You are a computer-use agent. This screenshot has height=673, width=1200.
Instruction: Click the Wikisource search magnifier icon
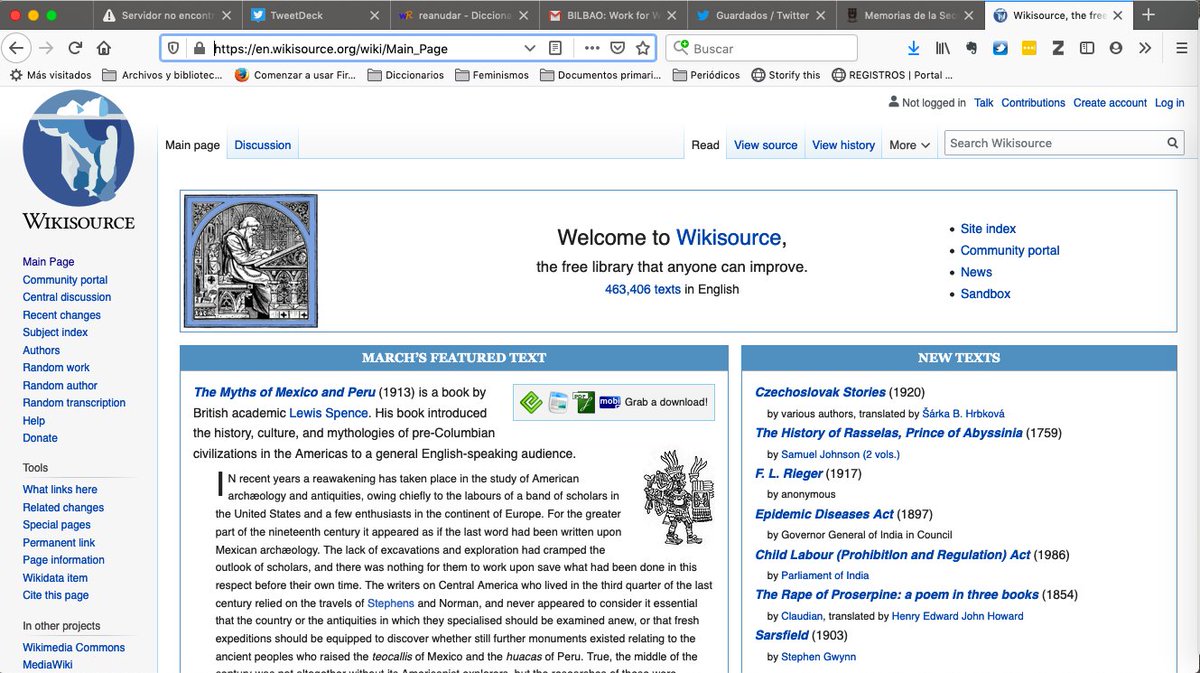pyautogui.click(x=1174, y=144)
